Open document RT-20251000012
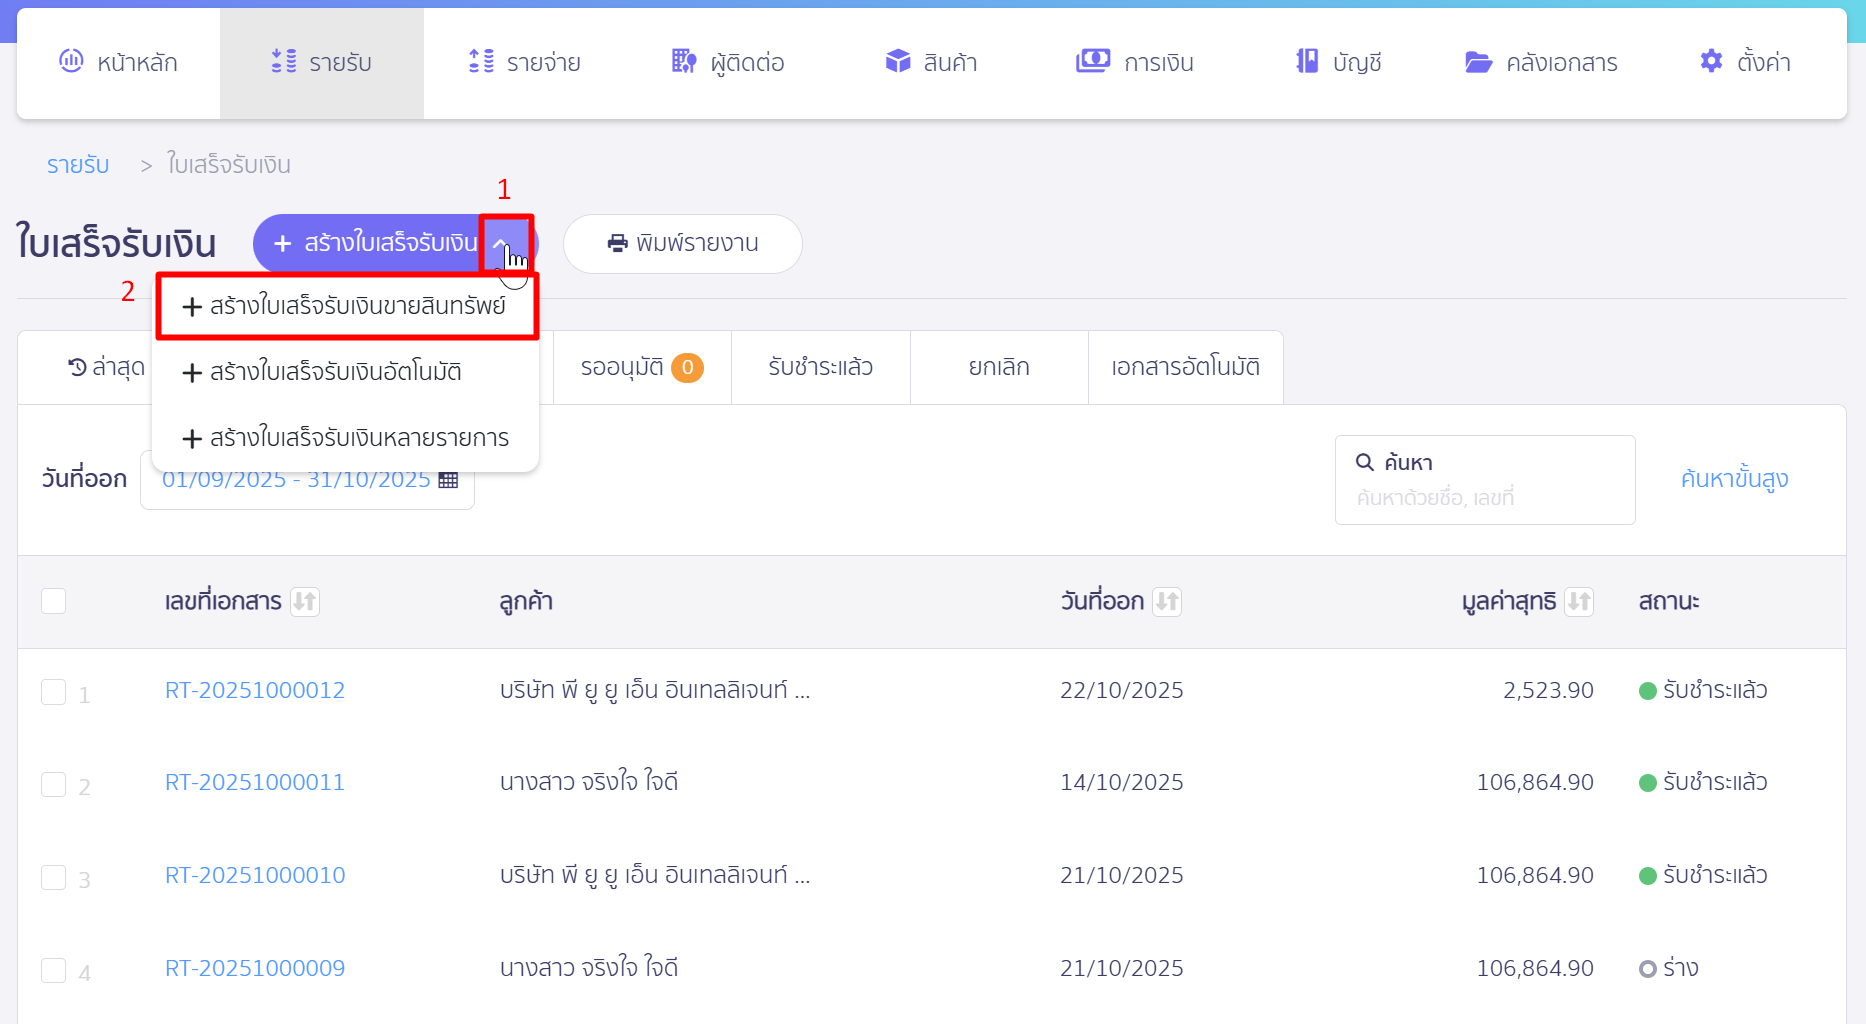The width and height of the screenshot is (1866, 1024). click(254, 689)
